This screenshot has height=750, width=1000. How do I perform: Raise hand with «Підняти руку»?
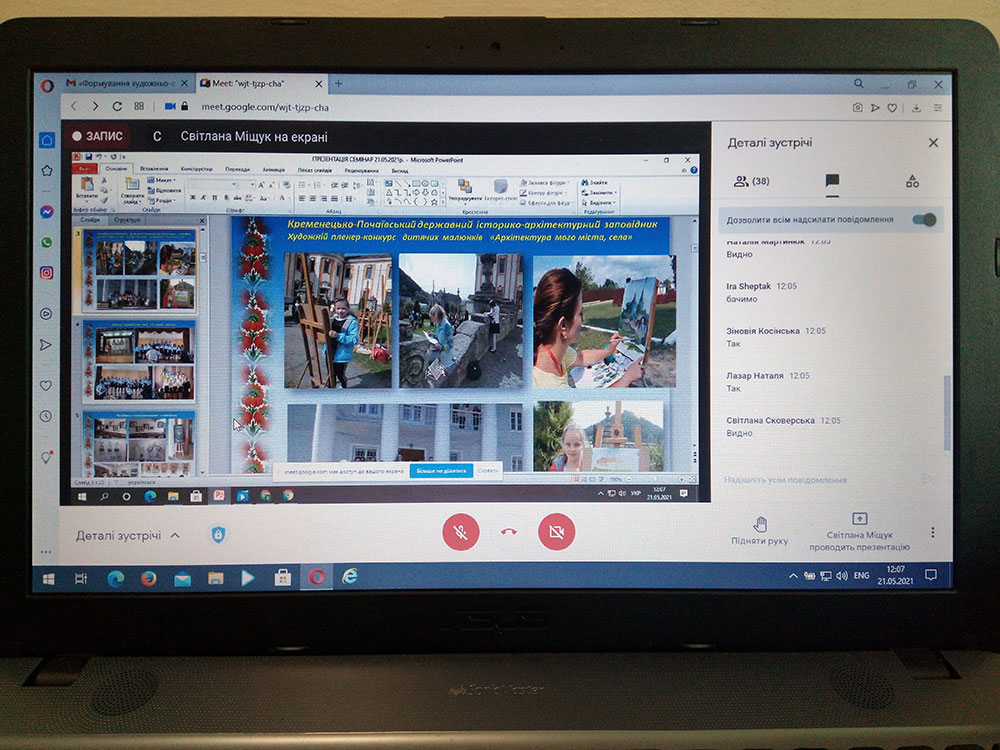pos(760,532)
